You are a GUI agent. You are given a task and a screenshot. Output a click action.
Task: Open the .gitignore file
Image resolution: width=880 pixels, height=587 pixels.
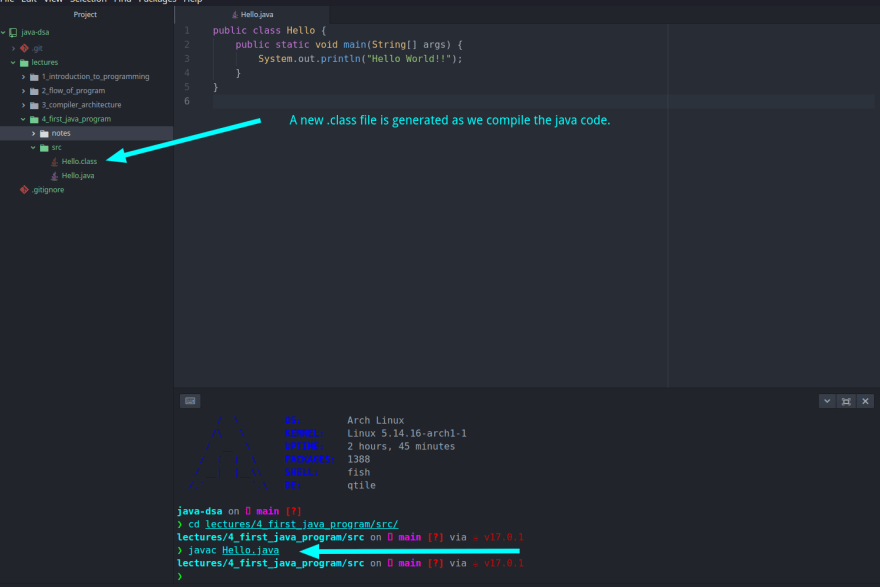tap(48, 190)
